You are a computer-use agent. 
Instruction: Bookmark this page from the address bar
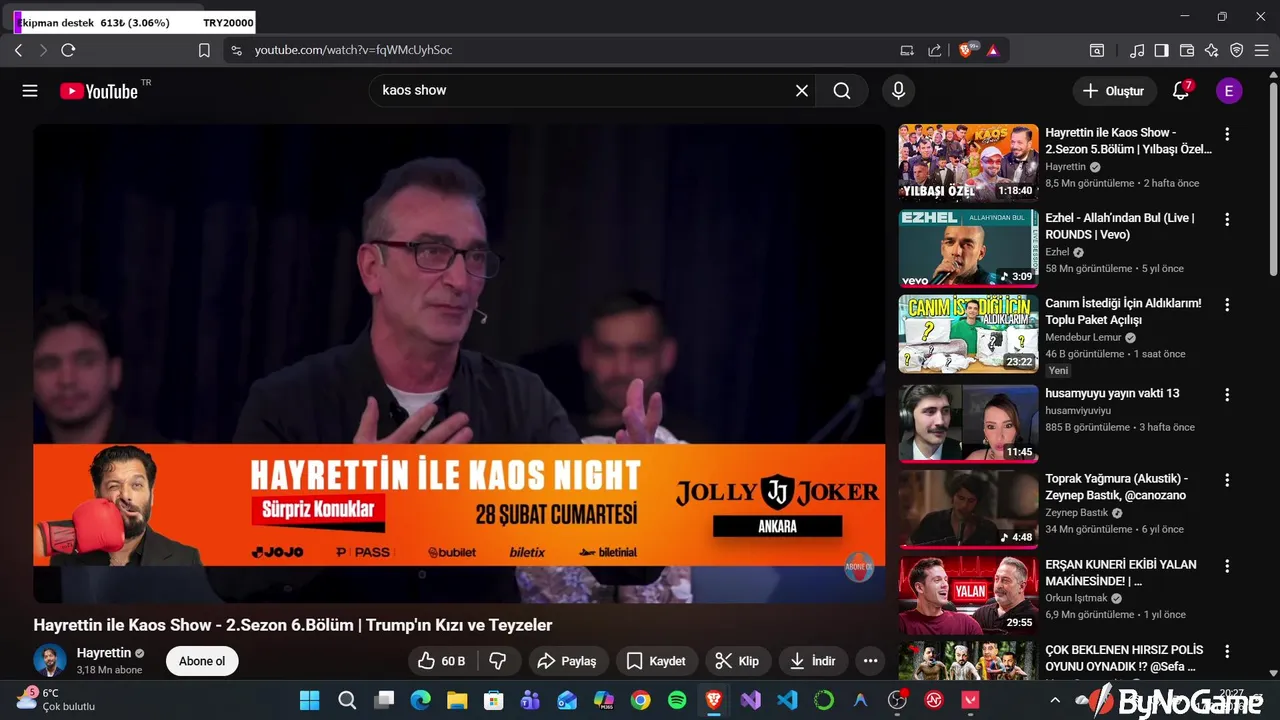tap(204, 50)
